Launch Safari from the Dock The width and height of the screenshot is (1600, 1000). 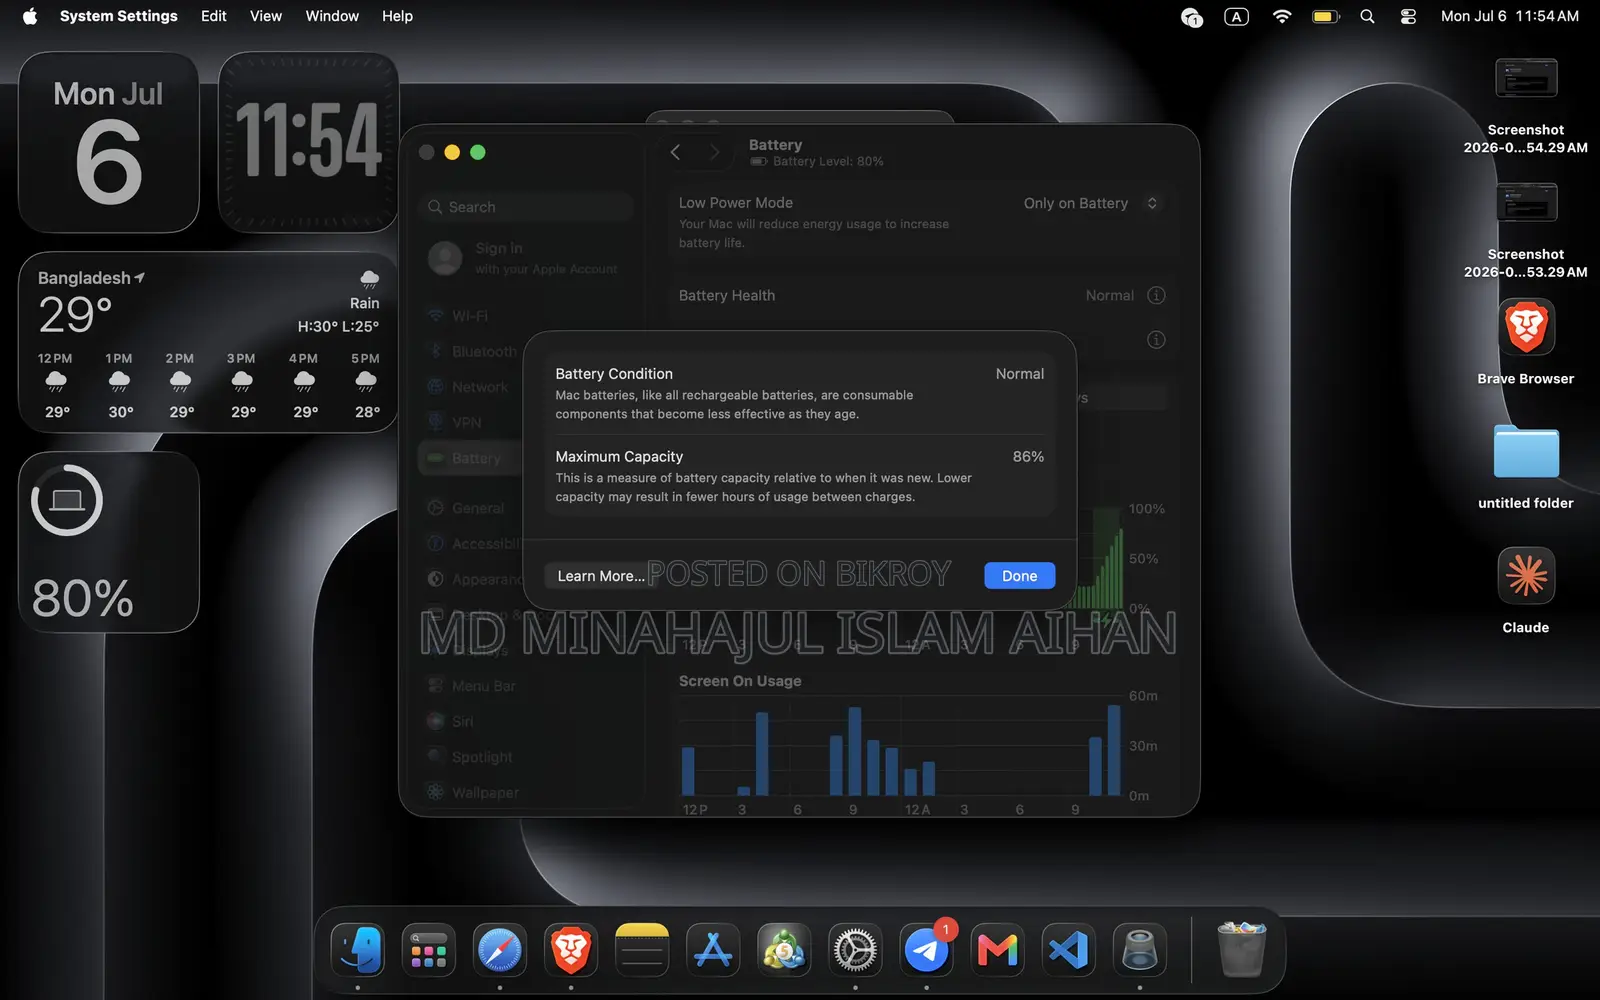(x=500, y=950)
